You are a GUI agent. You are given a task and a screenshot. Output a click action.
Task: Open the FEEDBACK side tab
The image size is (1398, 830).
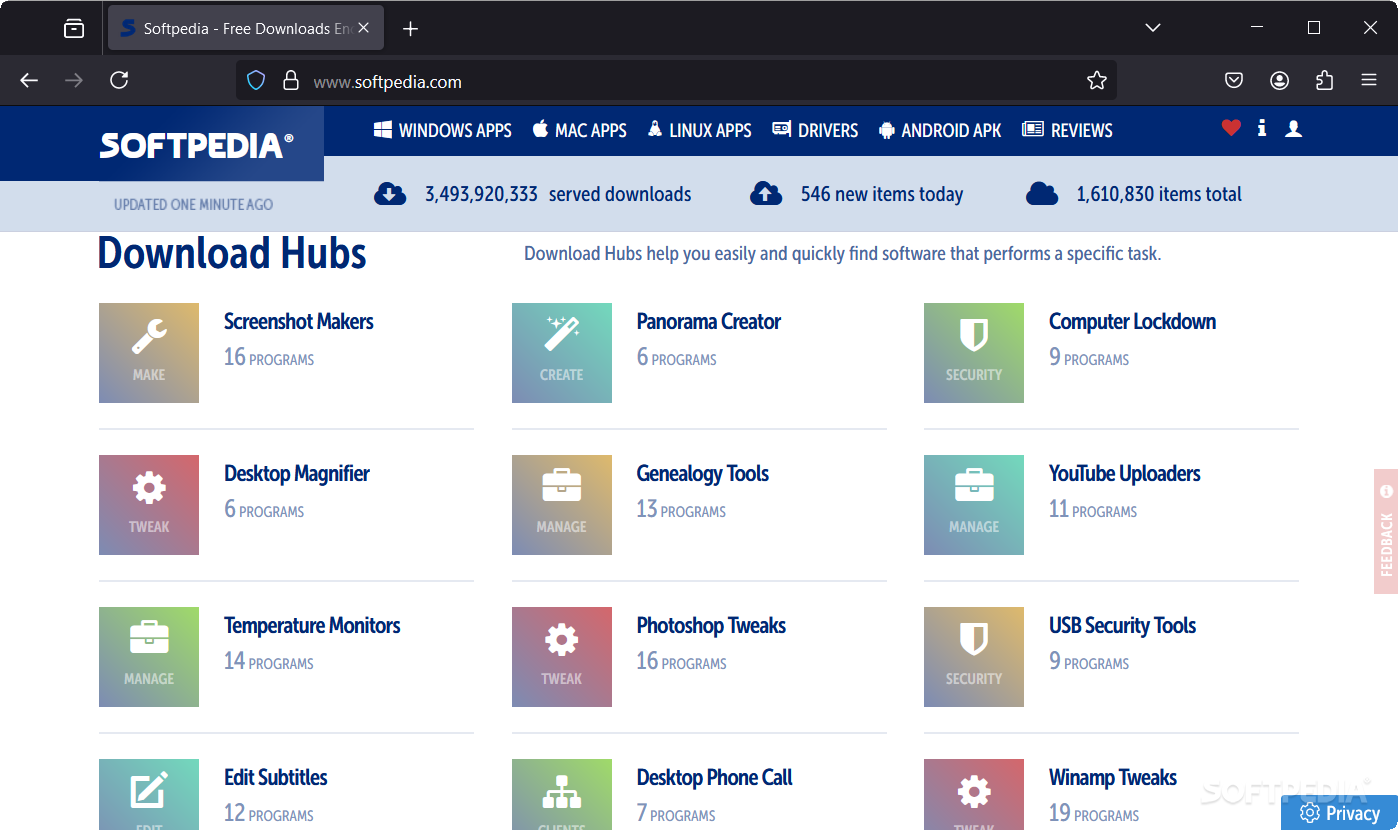(1386, 532)
